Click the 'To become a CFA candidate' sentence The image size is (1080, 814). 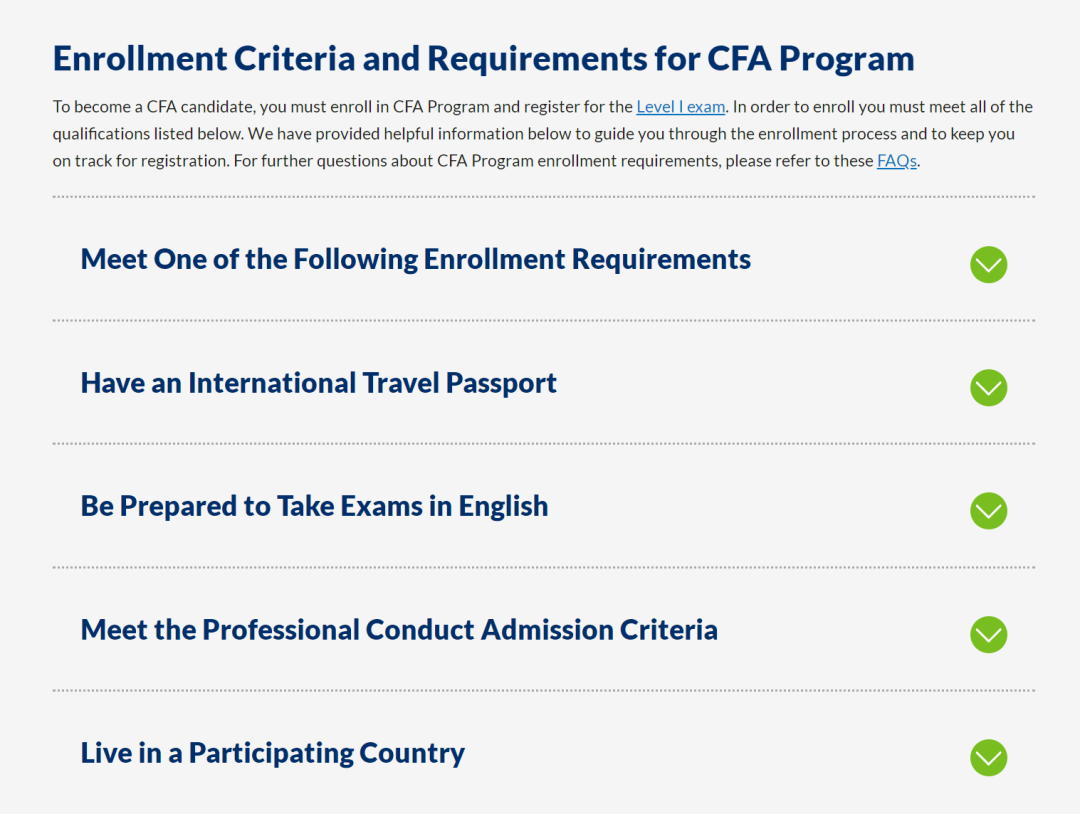point(340,107)
